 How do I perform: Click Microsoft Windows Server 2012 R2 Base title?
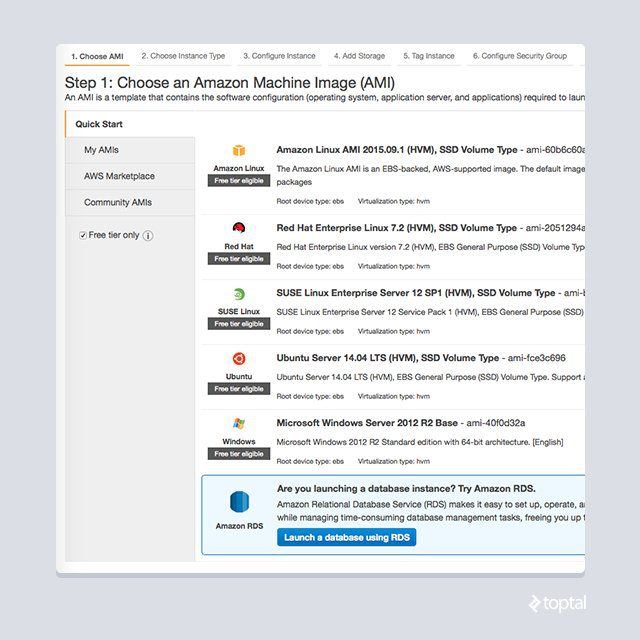[367, 423]
